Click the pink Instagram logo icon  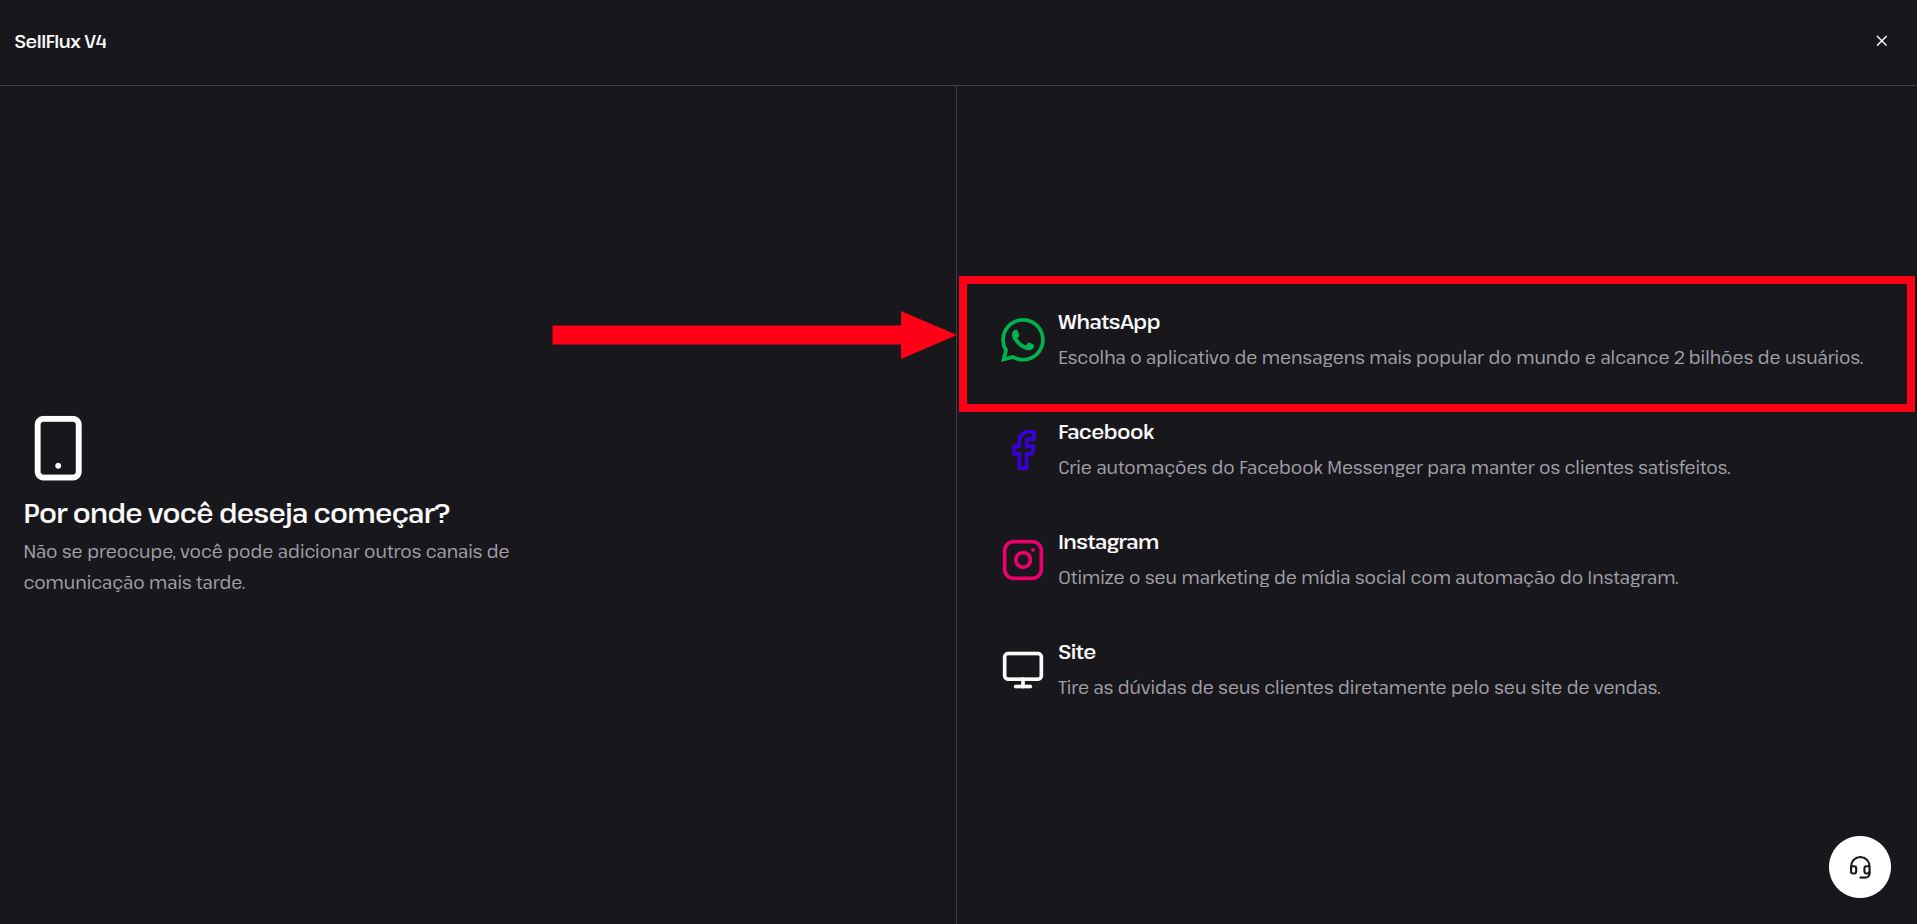click(x=1022, y=560)
